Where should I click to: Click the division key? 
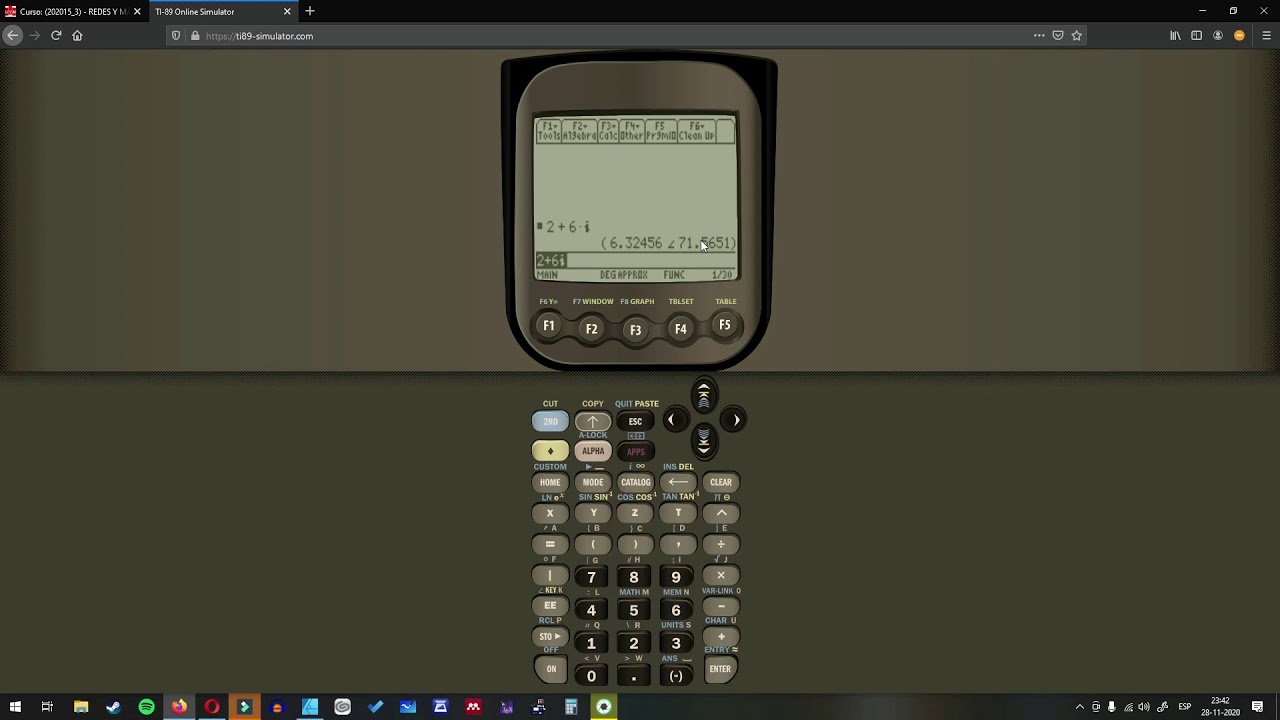click(x=721, y=545)
